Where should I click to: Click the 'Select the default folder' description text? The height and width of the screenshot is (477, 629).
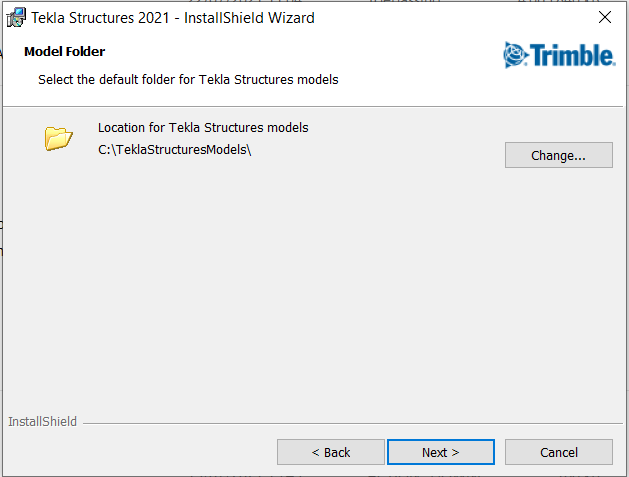pos(188,79)
